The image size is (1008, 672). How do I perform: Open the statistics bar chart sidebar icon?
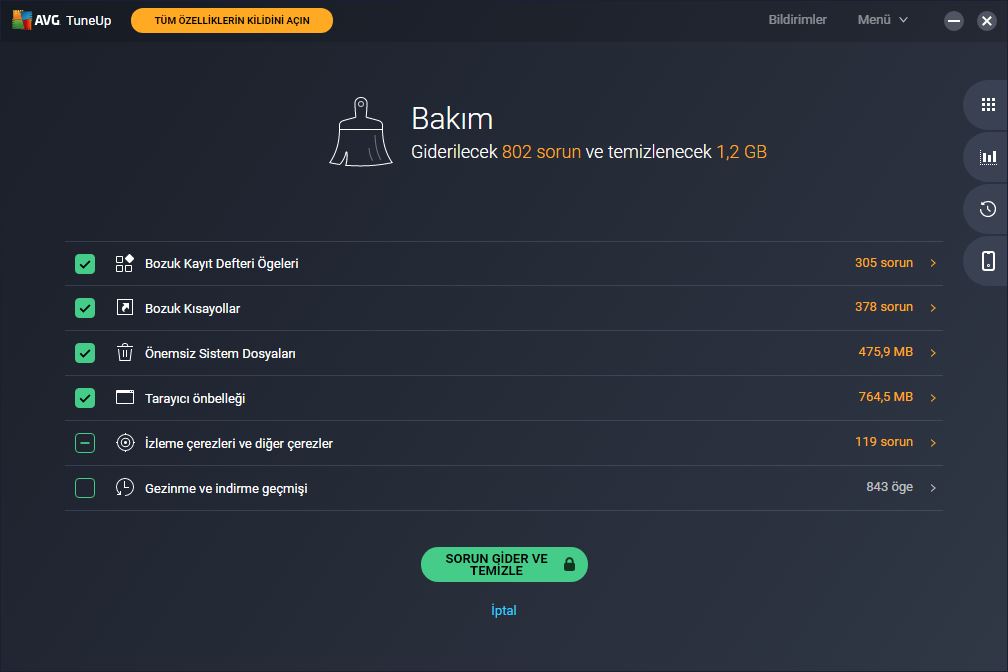988,157
